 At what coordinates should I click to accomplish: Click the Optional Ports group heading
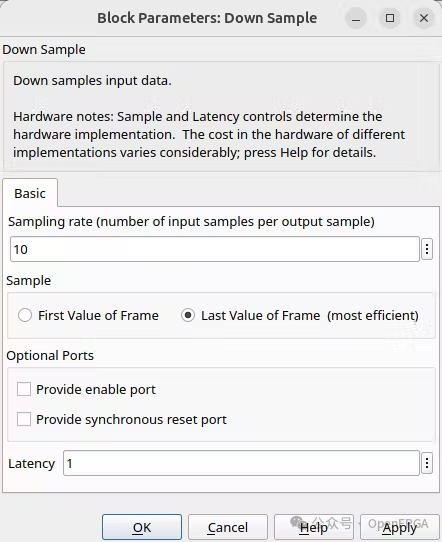click(50, 356)
